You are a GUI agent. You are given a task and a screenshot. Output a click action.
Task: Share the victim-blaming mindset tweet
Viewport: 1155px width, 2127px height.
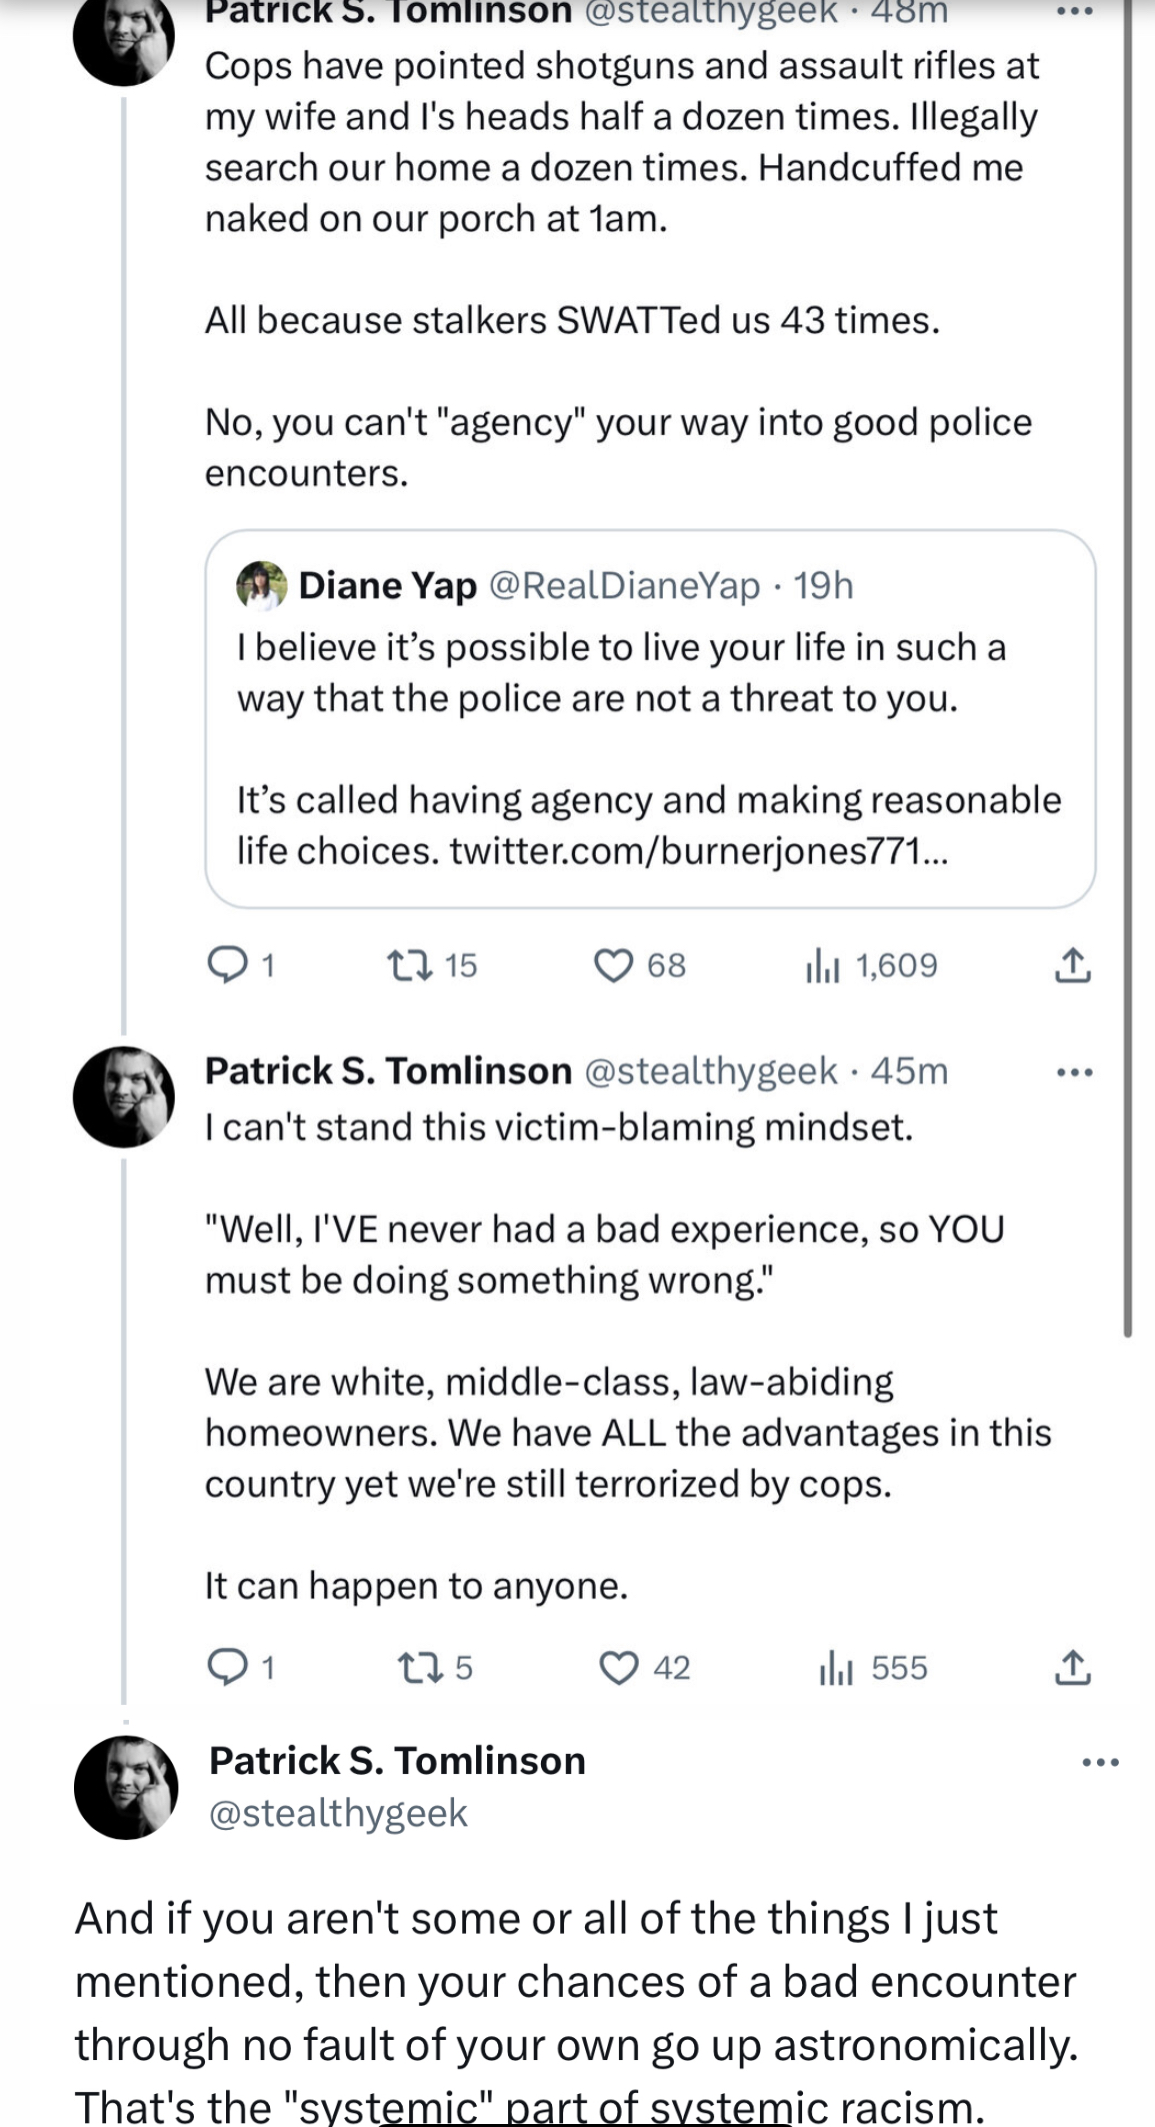point(1071,1667)
